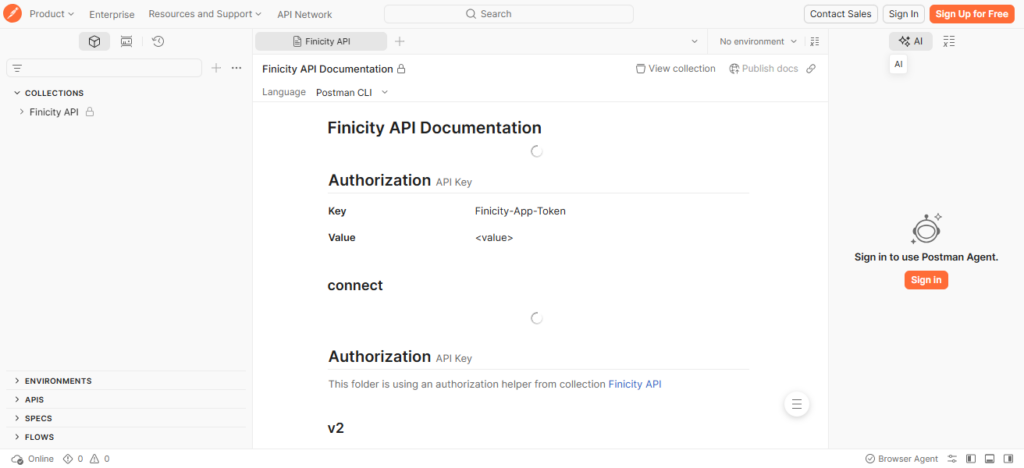Click Contact Sales button
The image size is (1024, 468).
(840, 14)
